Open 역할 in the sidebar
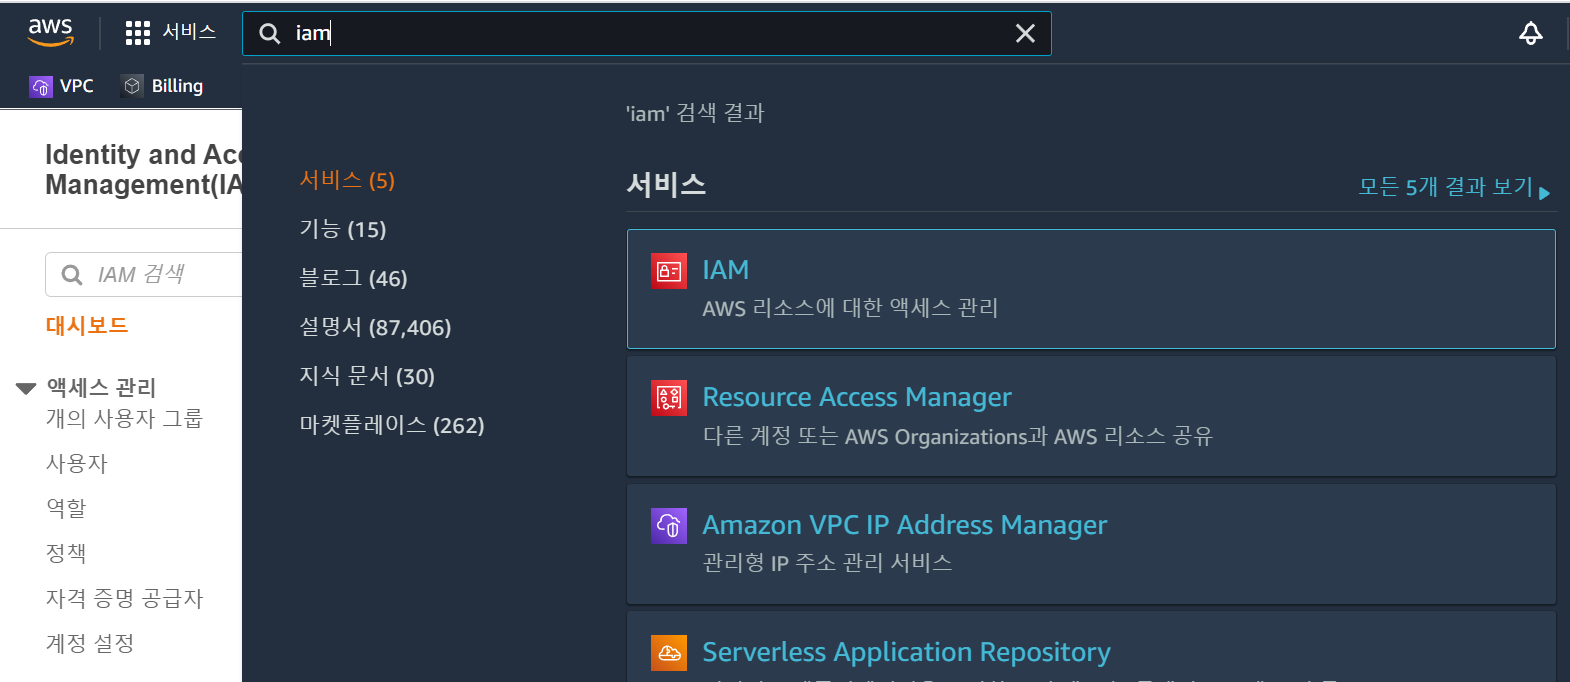 click(66, 508)
